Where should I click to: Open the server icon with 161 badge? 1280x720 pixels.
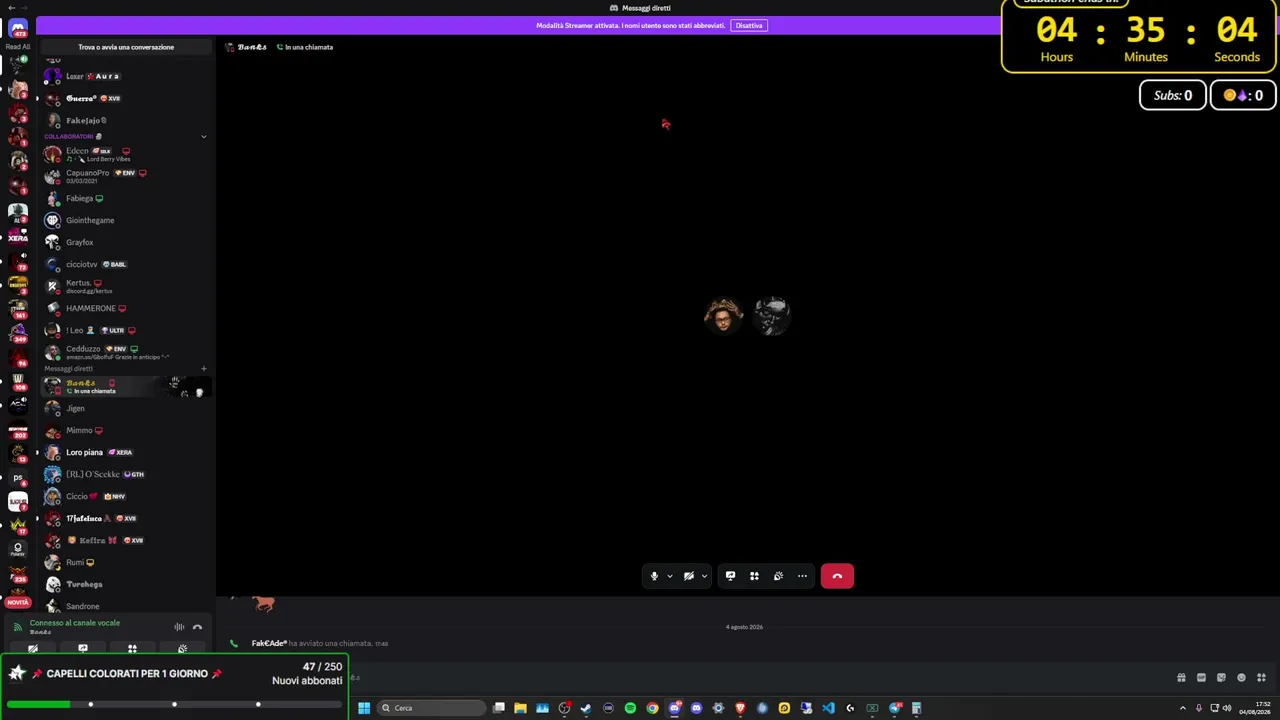click(x=18, y=308)
